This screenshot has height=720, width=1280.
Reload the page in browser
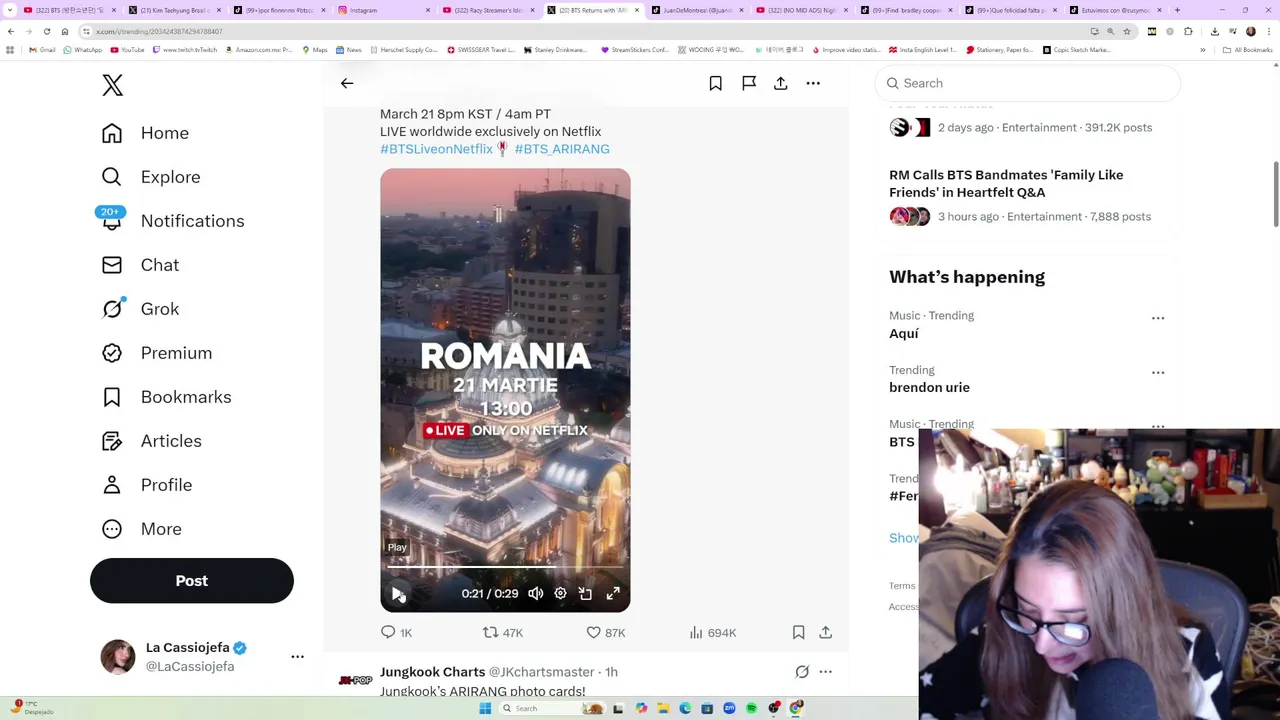(x=47, y=31)
